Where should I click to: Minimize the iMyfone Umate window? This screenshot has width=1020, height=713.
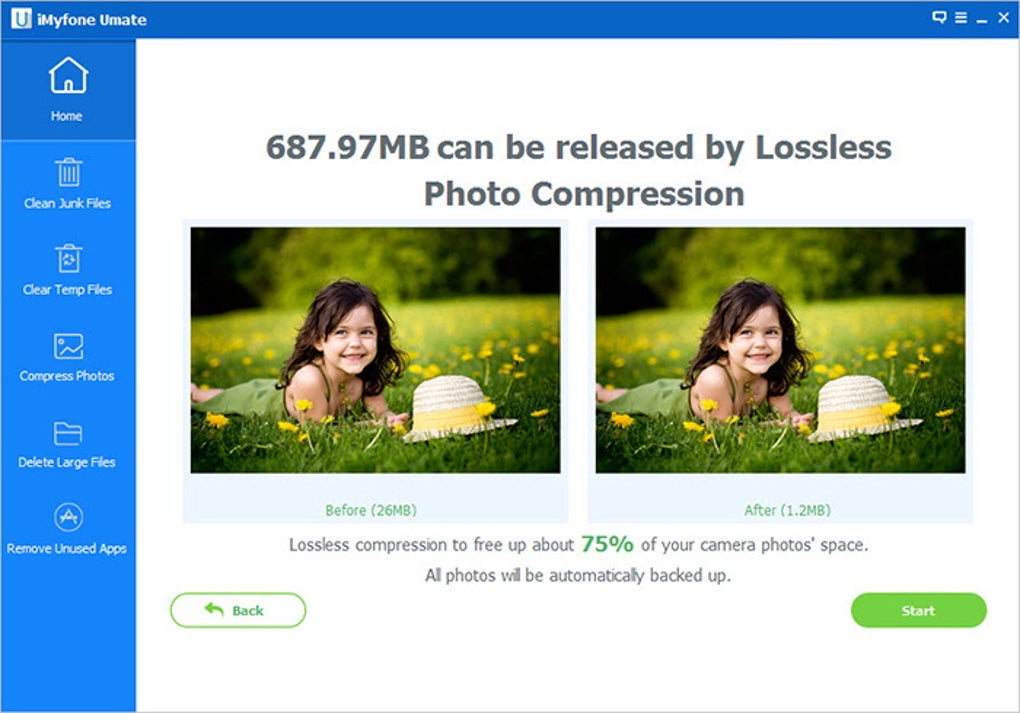(982, 19)
